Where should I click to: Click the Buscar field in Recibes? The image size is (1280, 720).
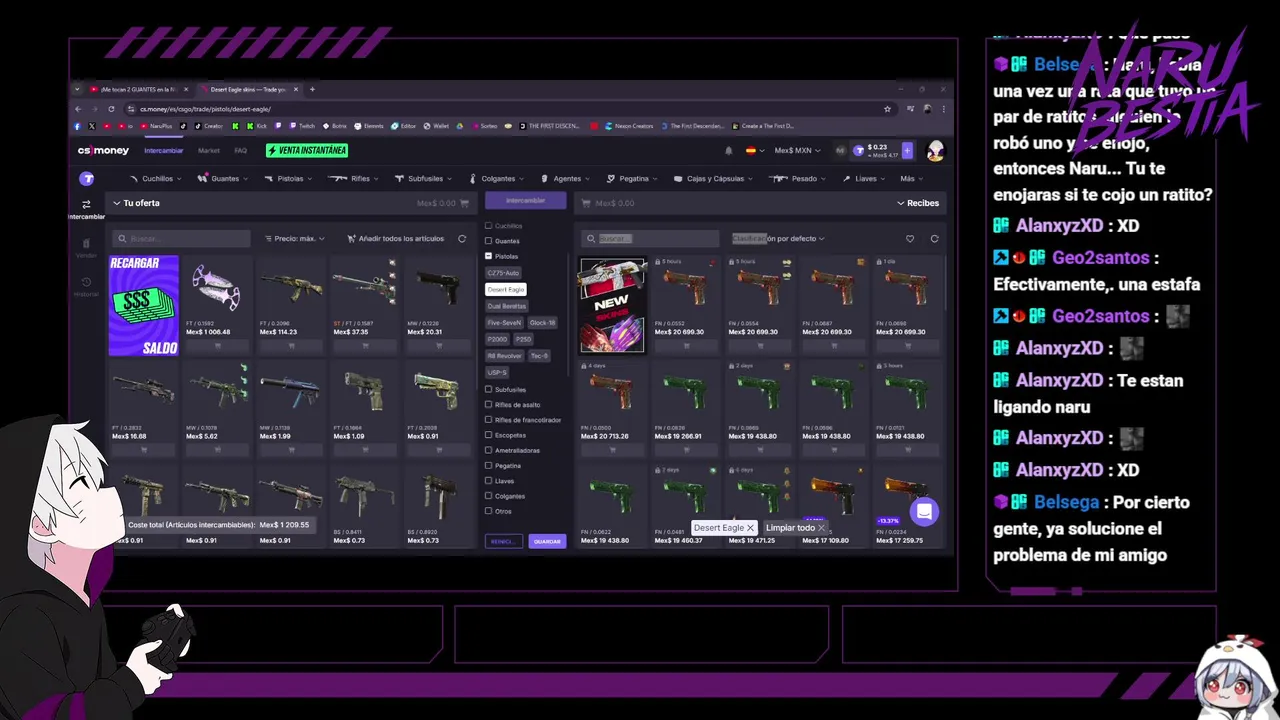(650, 239)
